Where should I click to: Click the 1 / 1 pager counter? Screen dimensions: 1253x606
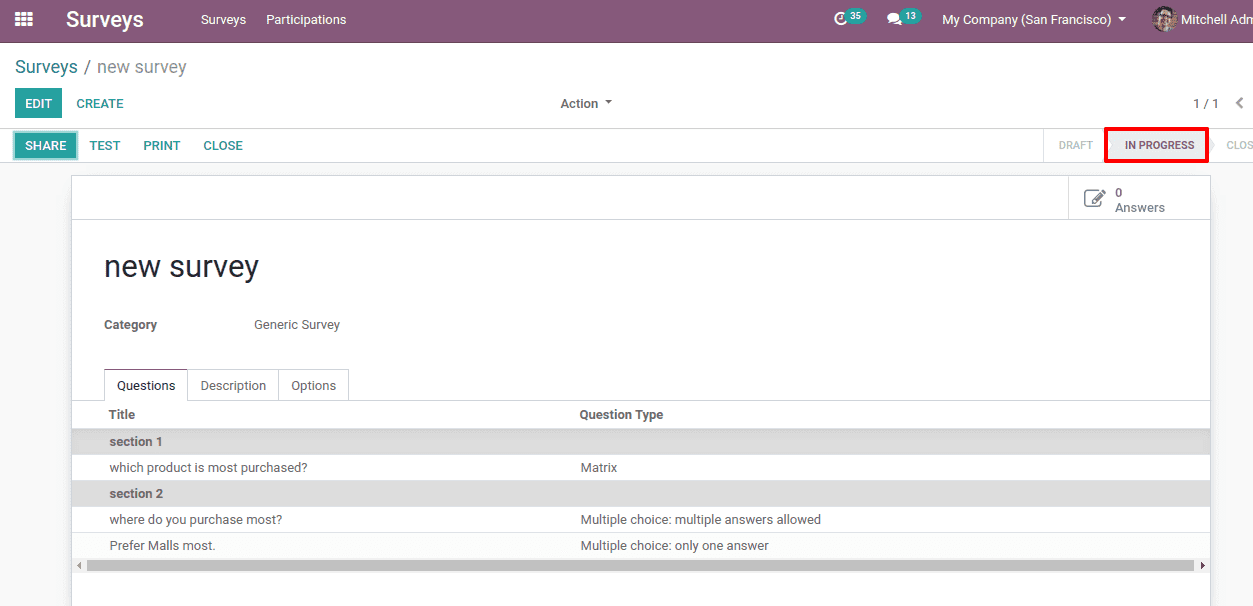[x=1205, y=103]
